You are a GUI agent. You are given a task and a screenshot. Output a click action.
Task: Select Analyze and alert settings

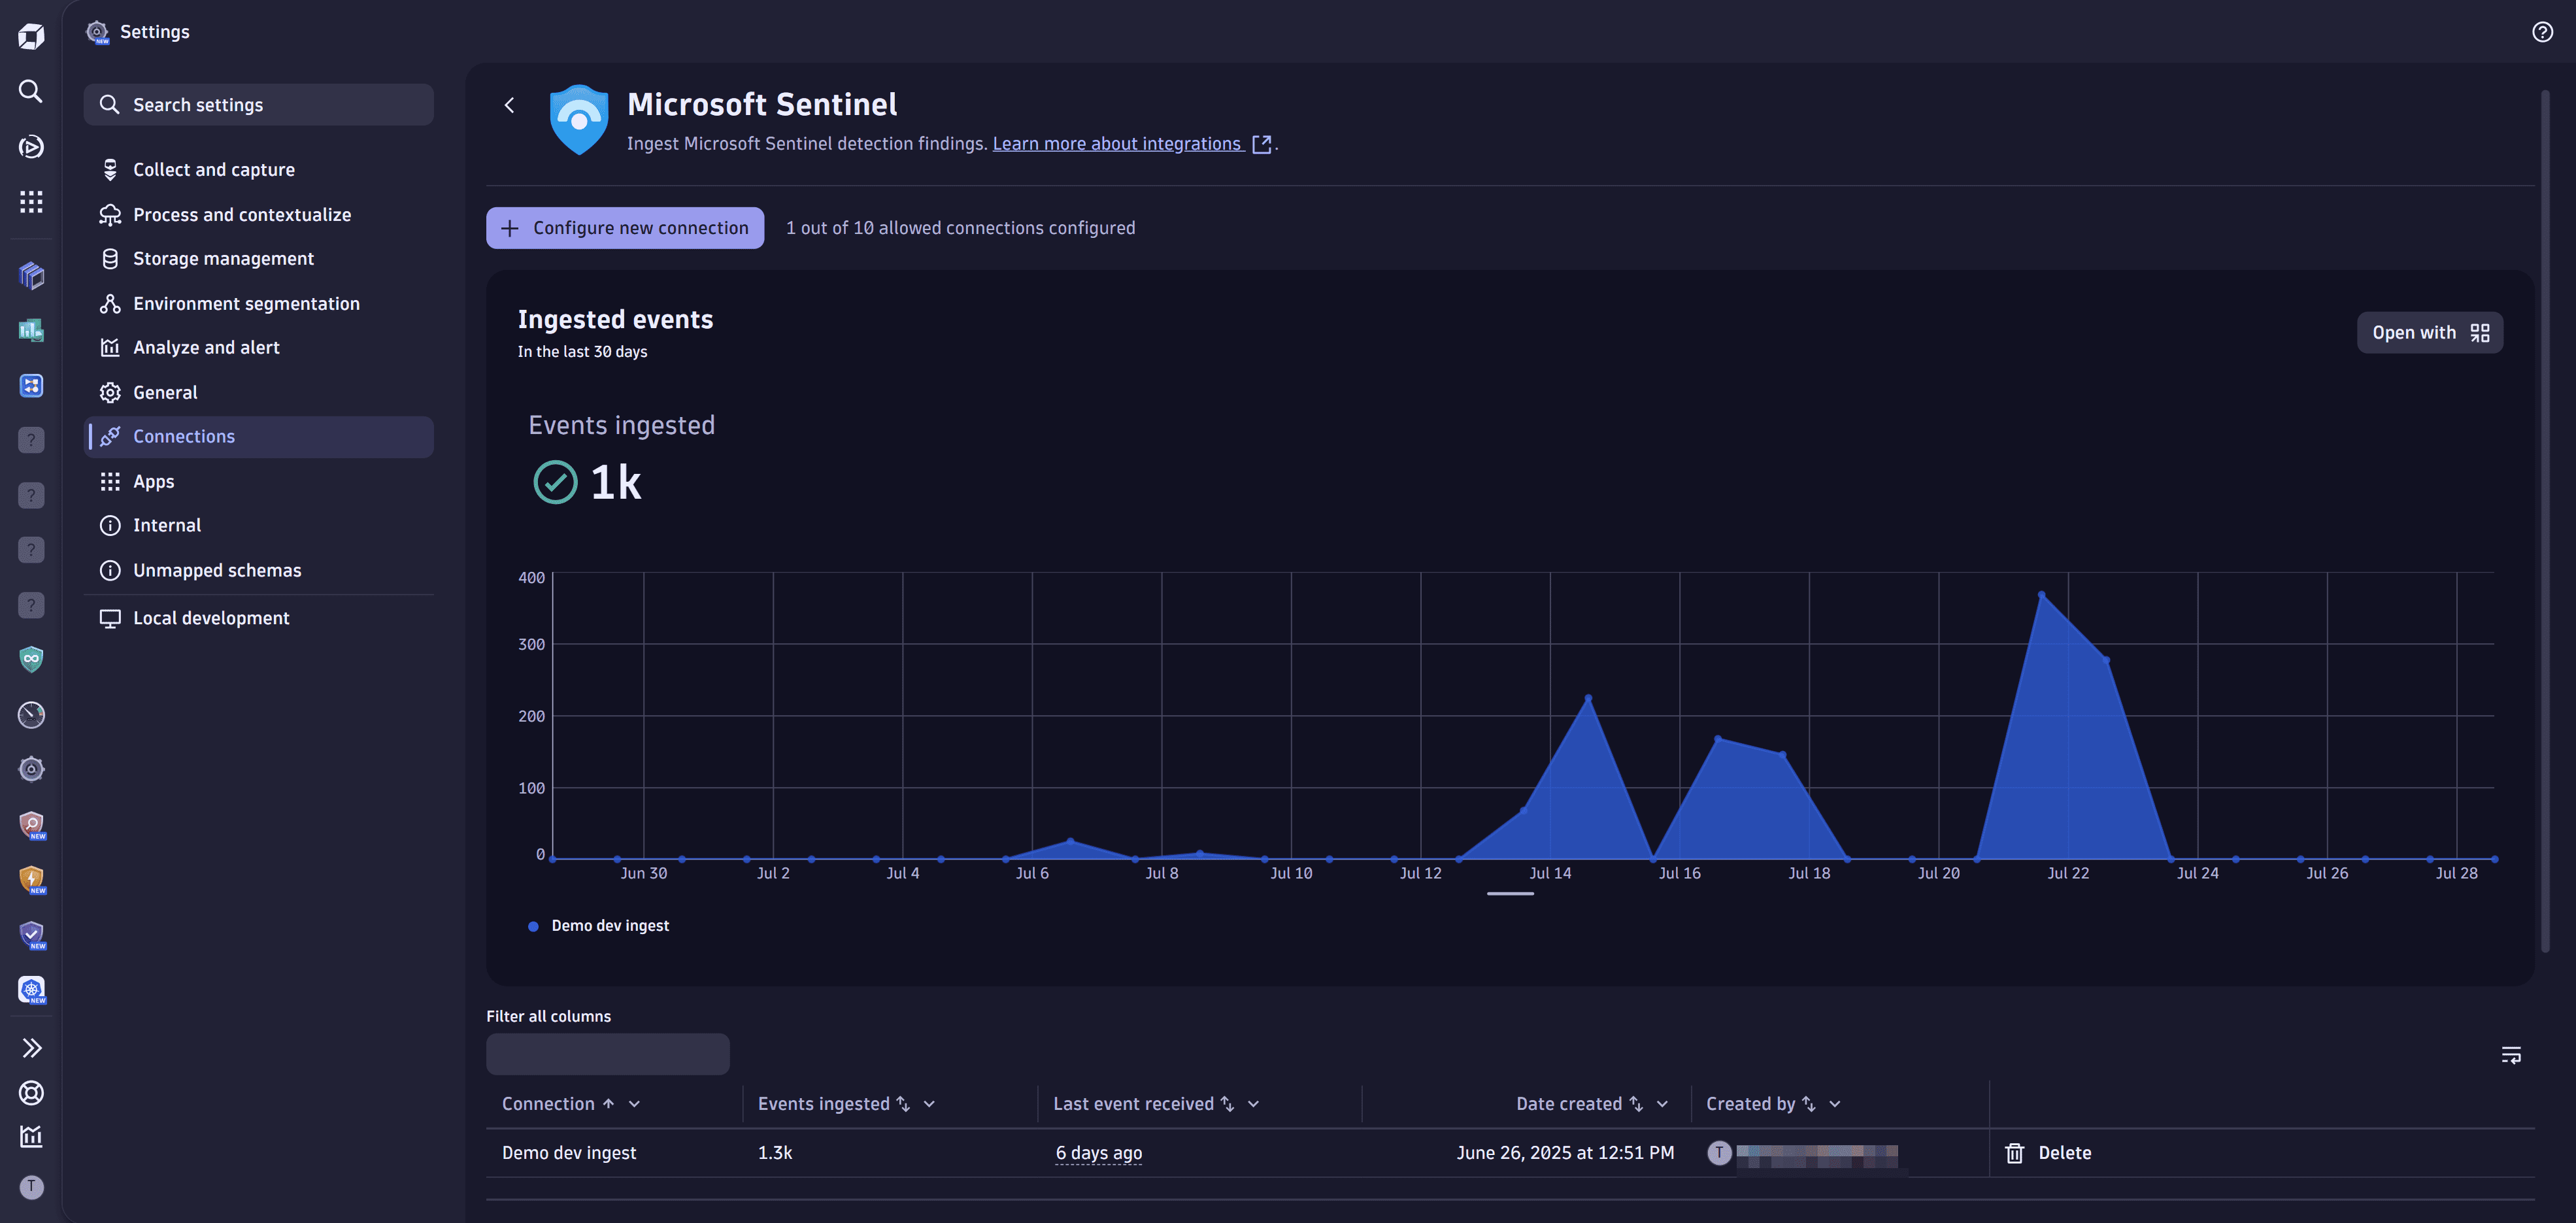pyautogui.click(x=258, y=347)
